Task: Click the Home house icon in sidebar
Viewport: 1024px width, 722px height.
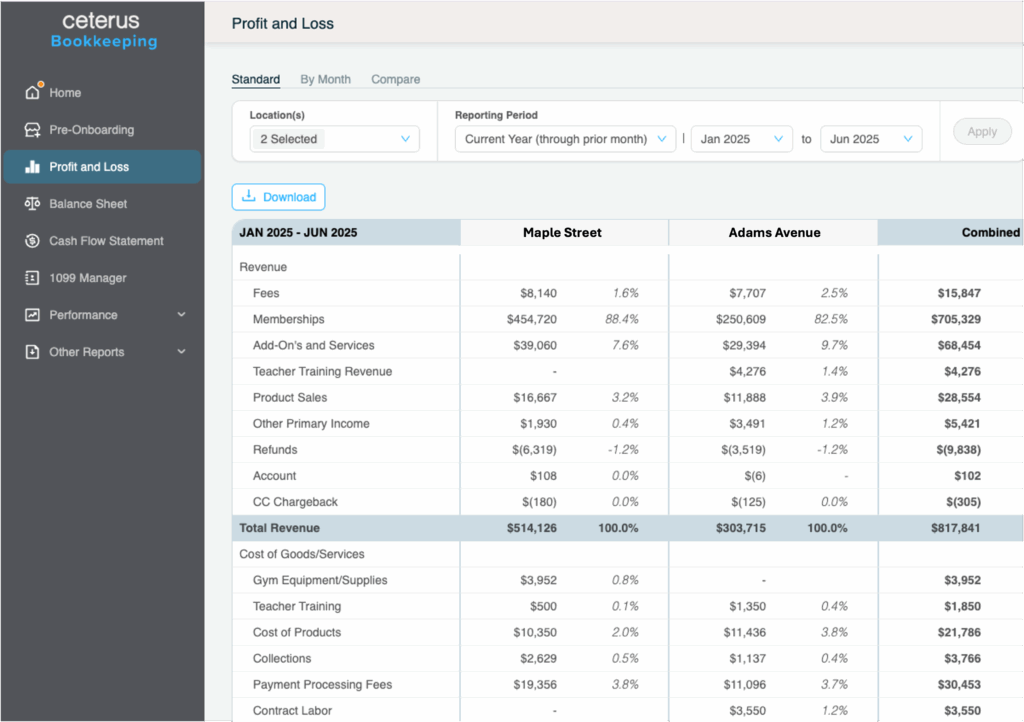Action: tap(32, 93)
